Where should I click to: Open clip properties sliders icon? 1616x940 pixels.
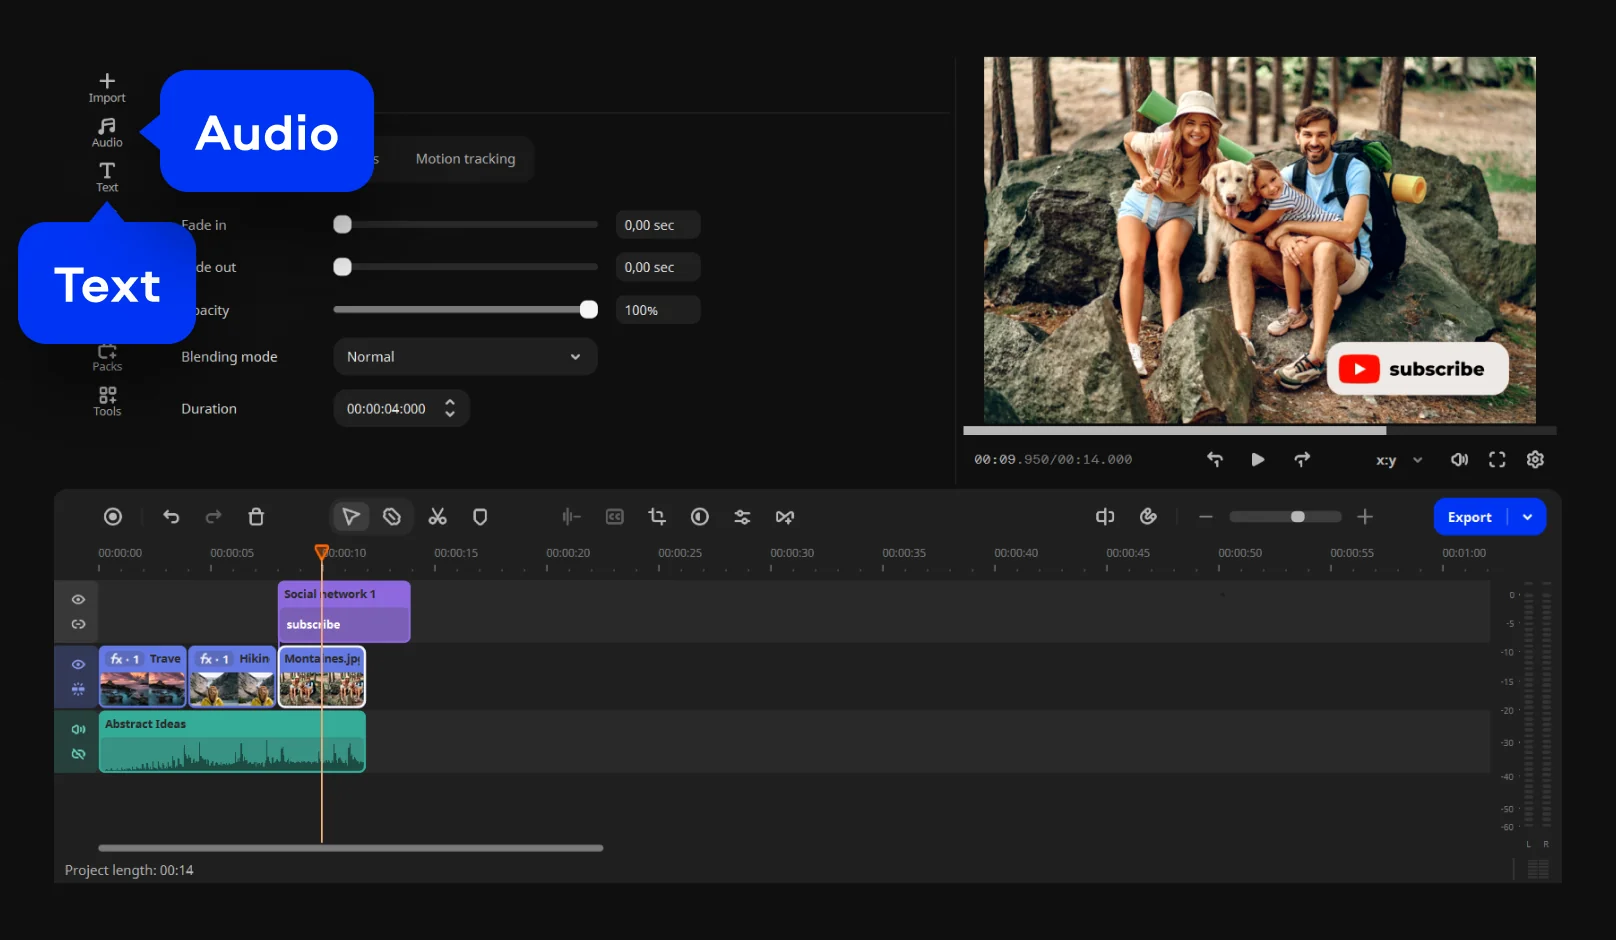tap(742, 517)
